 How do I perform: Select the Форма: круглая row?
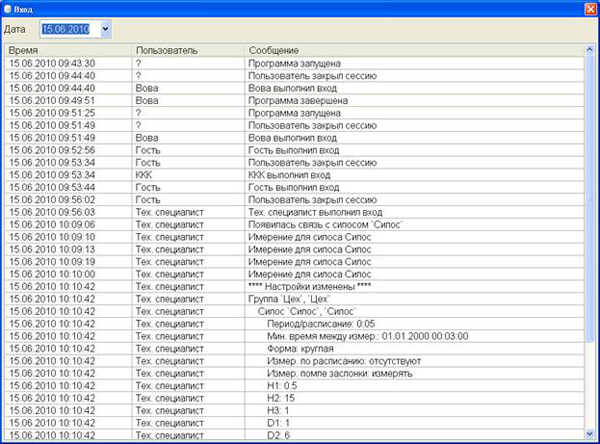pyautogui.click(x=295, y=349)
